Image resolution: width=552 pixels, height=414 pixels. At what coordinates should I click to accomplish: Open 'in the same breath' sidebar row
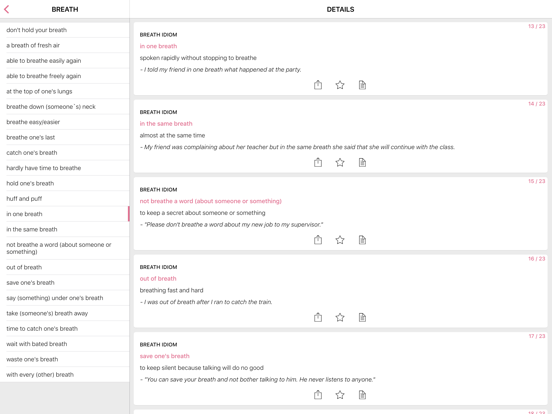65,229
